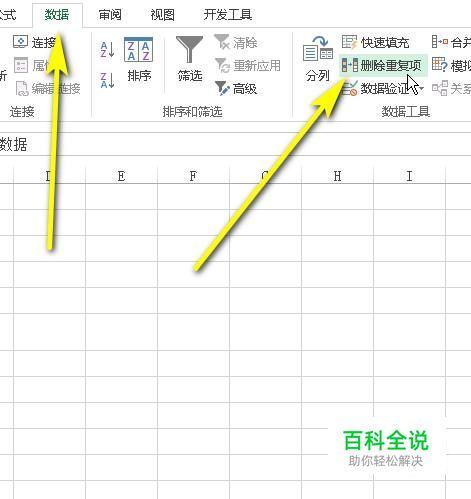Click the 删除重复项 remove duplicates button
Image resolution: width=471 pixels, height=499 pixels.
[383, 65]
